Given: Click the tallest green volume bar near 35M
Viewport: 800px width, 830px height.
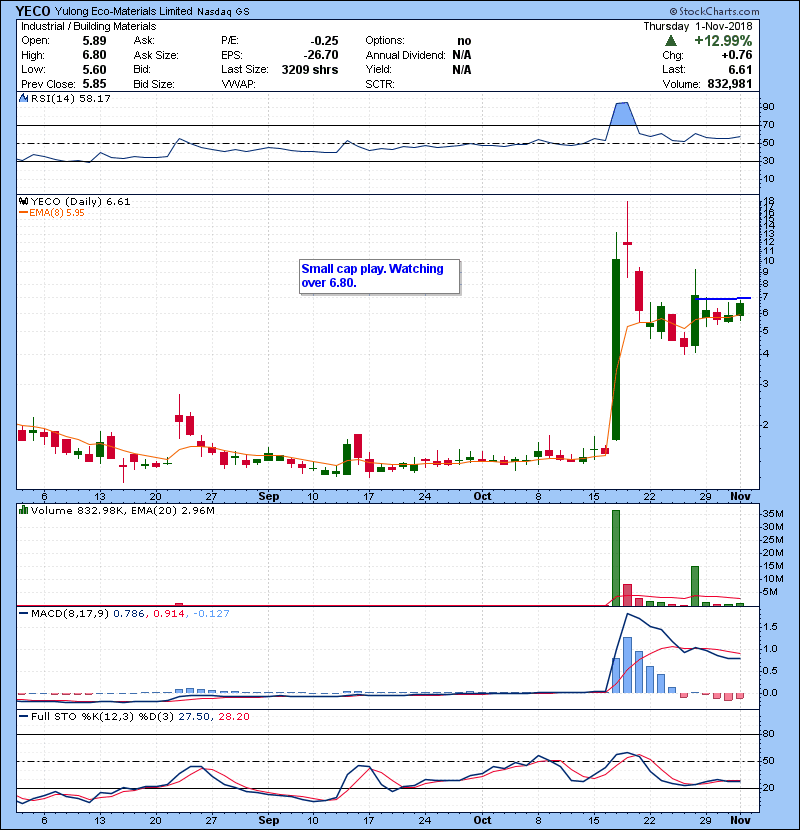Looking at the screenshot, I should tap(616, 558).
